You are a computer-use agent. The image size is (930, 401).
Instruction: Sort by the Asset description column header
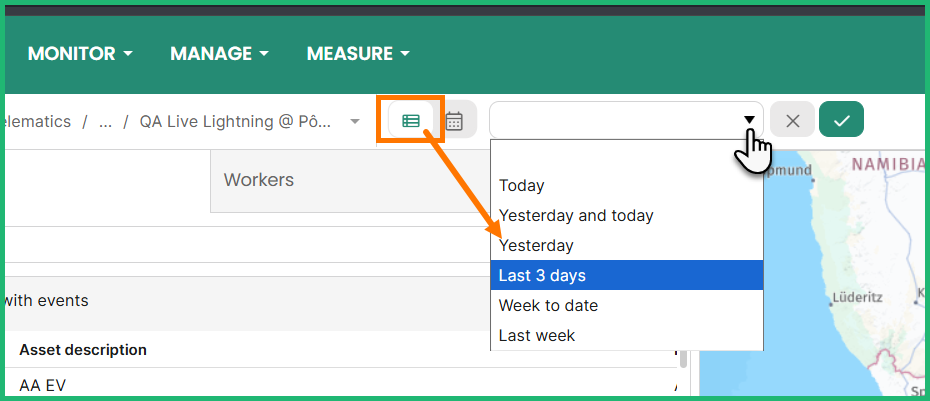click(83, 350)
